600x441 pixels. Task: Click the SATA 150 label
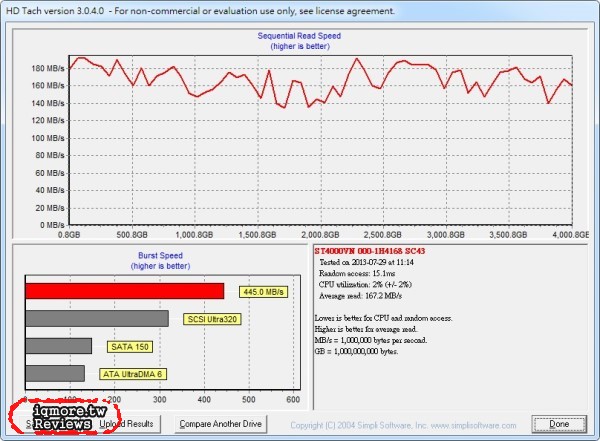(130, 347)
